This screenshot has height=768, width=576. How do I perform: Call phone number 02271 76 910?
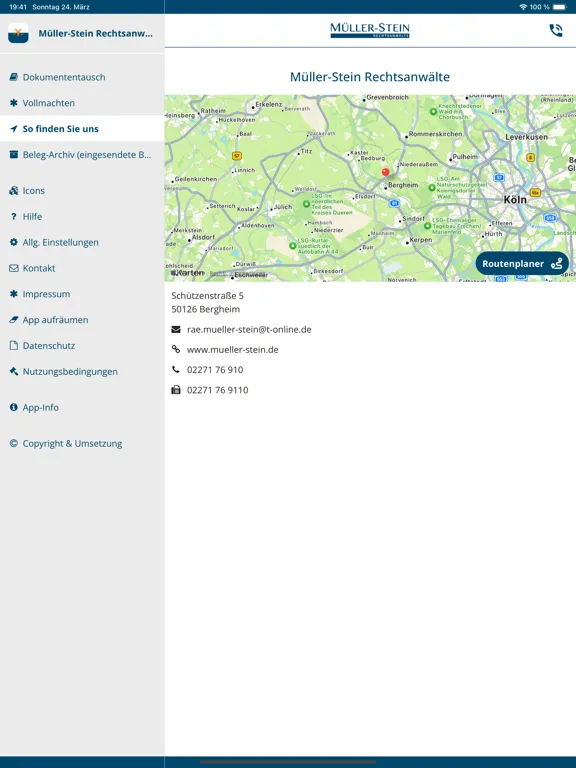(215, 370)
